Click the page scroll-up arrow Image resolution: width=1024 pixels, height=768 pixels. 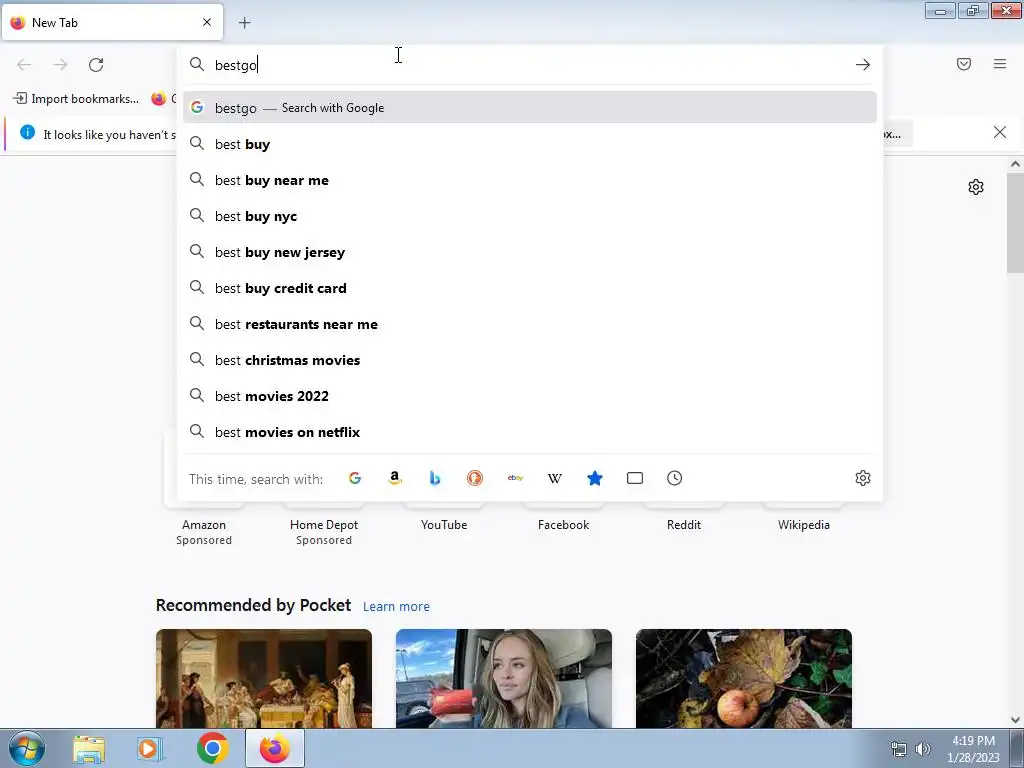[1015, 165]
